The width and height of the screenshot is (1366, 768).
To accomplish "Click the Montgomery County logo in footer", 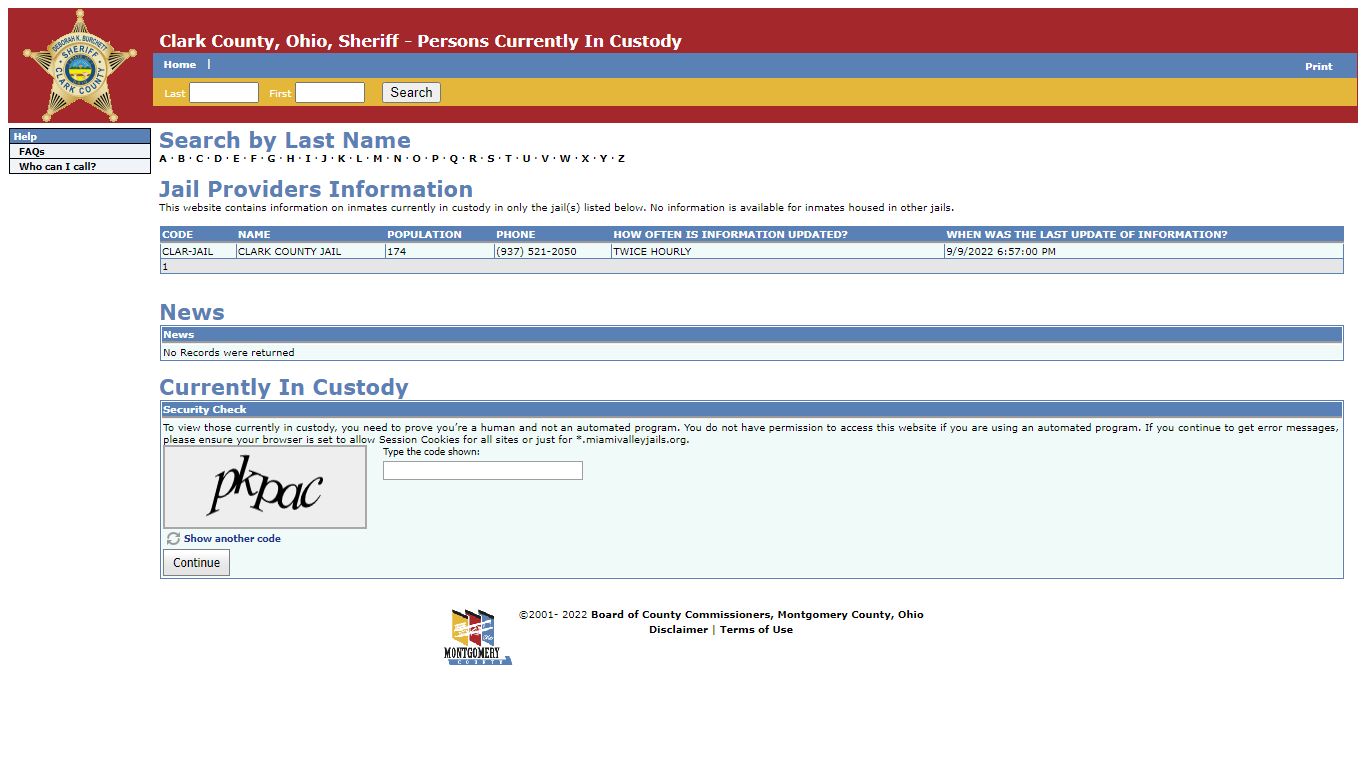I will [478, 637].
